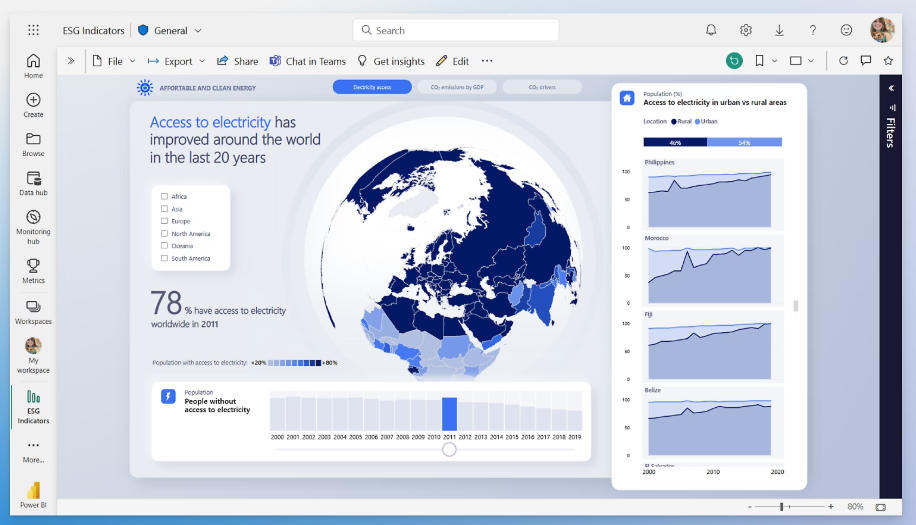Fit report to page icon
916x525 pixels.
[x=880, y=507]
